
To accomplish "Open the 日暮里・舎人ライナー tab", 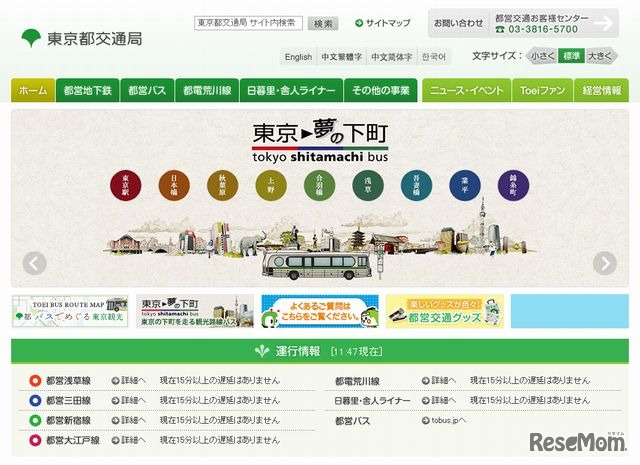I will 291,90.
